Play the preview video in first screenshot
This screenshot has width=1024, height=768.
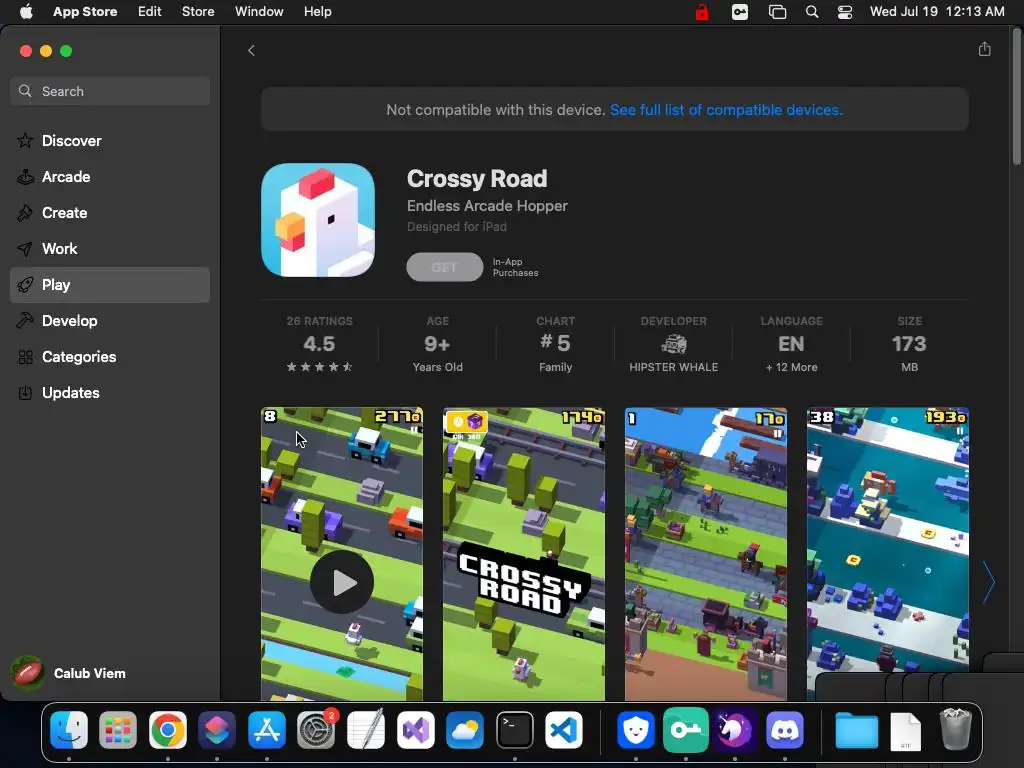point(342,582)
